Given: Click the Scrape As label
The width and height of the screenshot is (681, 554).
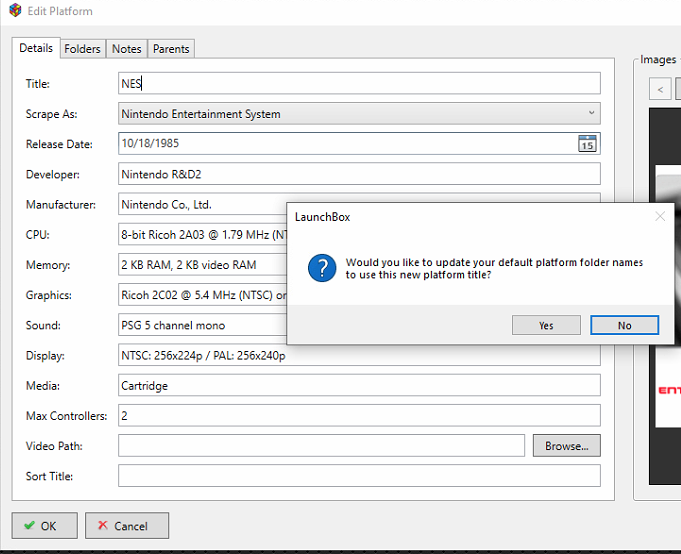Looking at the screenshot, I should coord(51,114).
